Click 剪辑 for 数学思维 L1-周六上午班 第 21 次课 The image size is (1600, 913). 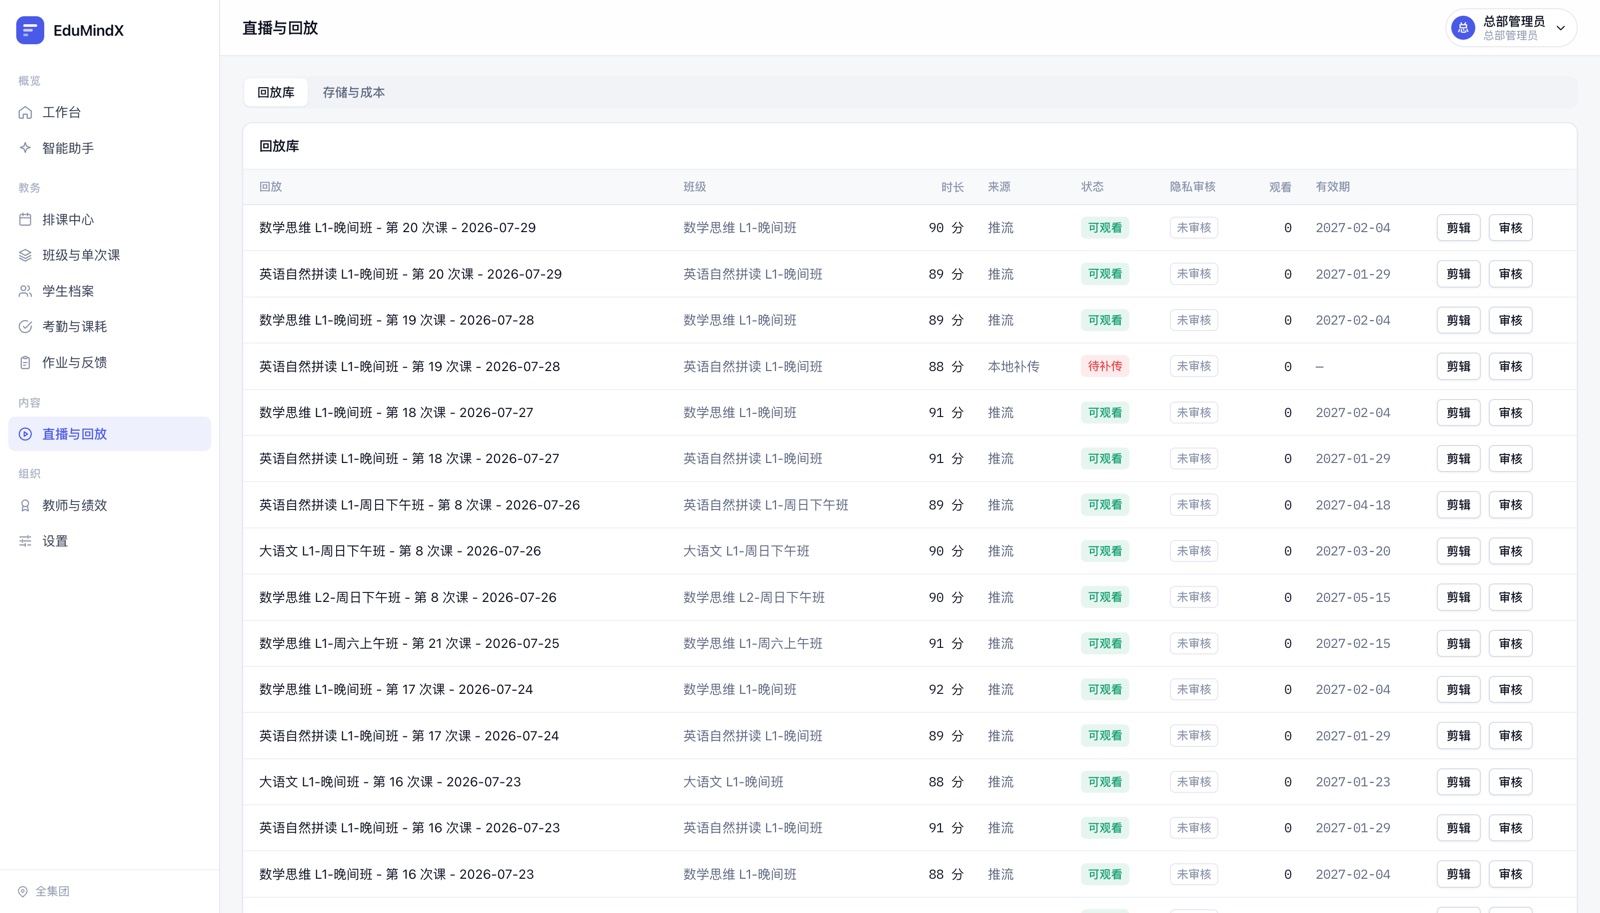tap(1459, 643)
